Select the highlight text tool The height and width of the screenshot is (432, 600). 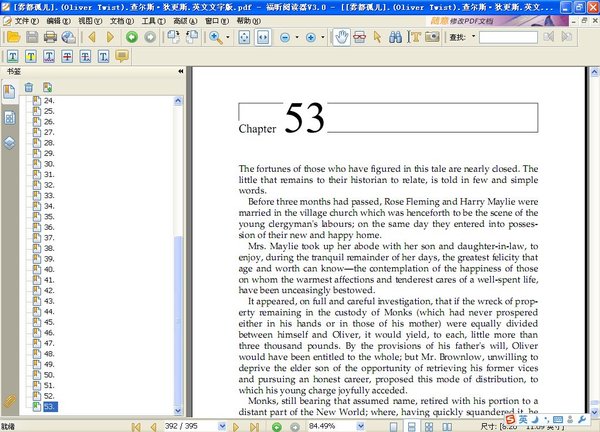tap(31, 57)
